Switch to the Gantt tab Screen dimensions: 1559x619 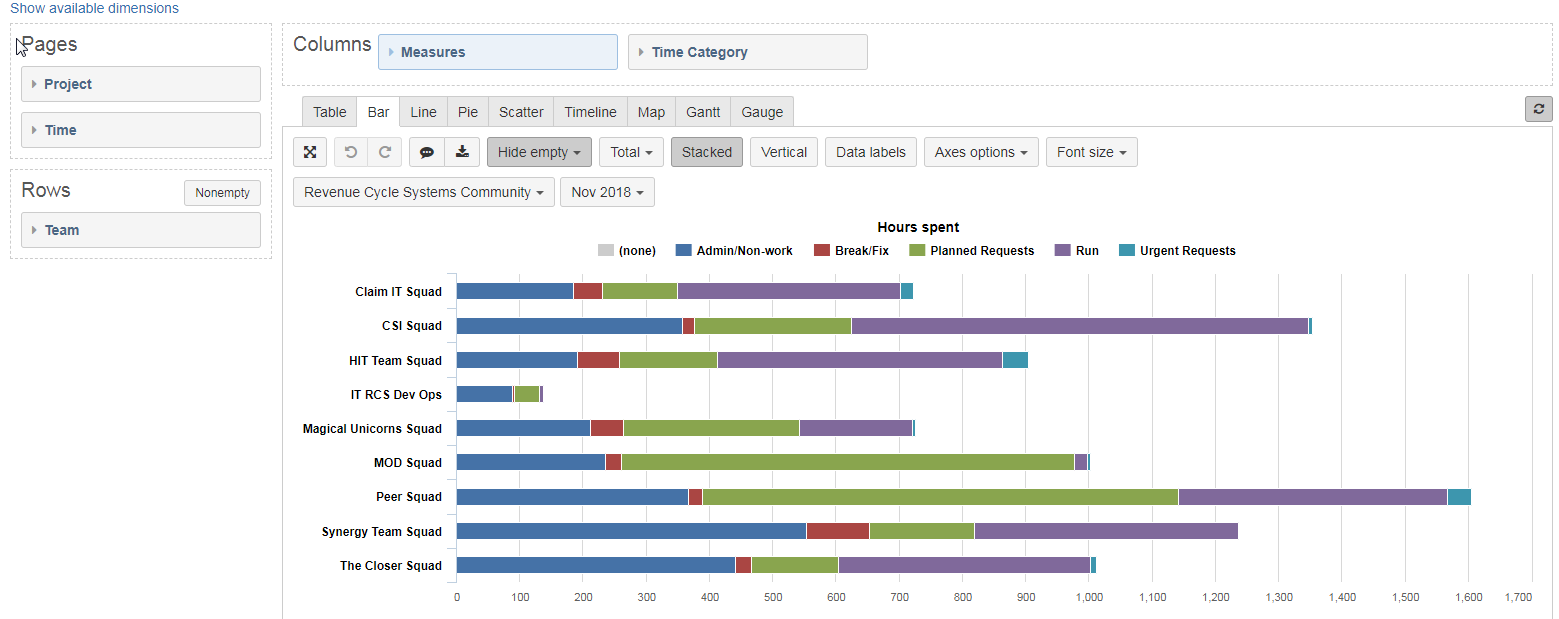coord(703,112)
